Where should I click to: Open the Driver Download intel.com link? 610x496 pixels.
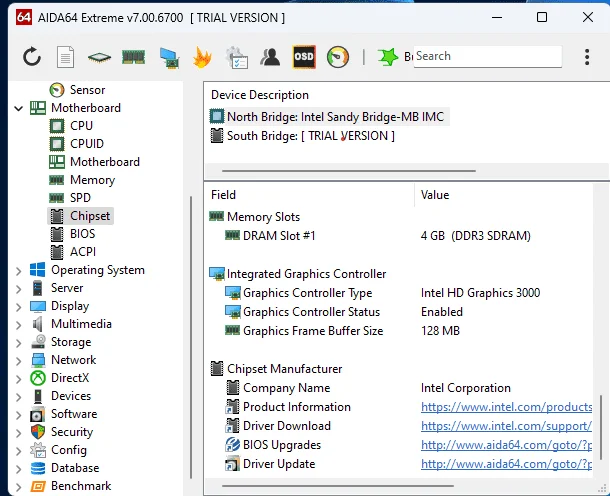507,426
